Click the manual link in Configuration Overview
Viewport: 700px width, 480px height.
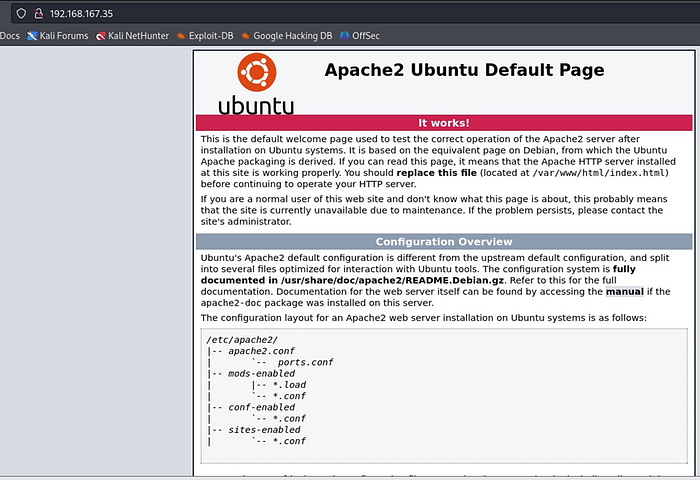pyautogui.click(x=625, y=292)
